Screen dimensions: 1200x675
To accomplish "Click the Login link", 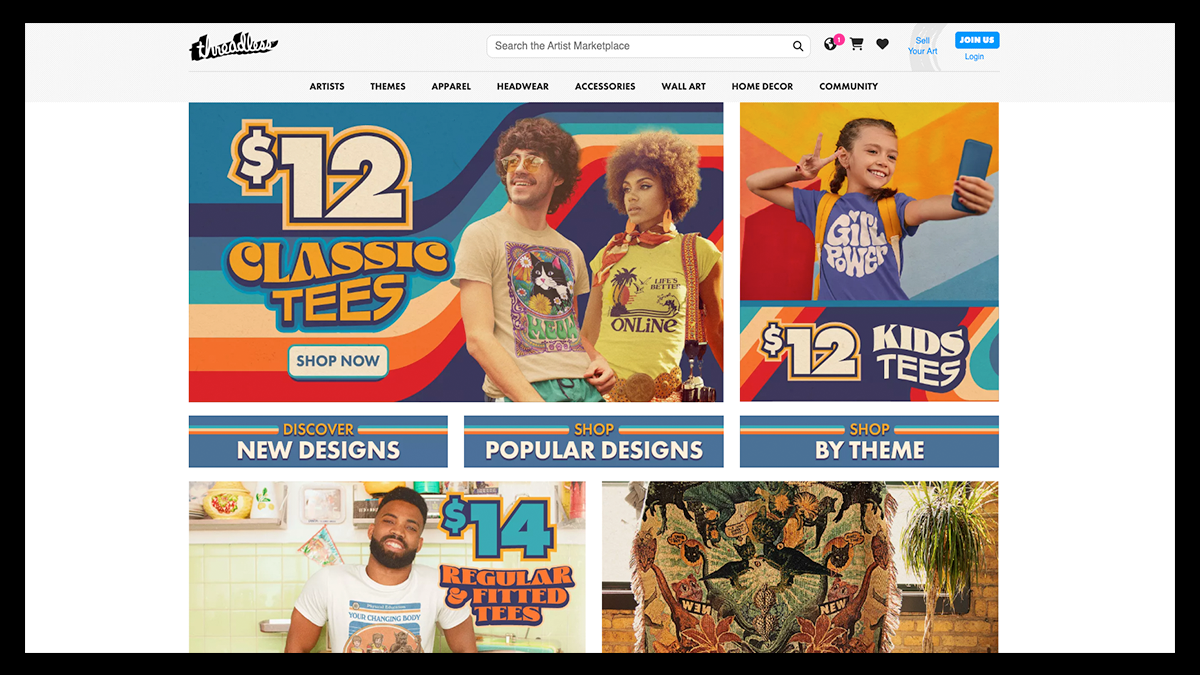I will pos(974,57).
